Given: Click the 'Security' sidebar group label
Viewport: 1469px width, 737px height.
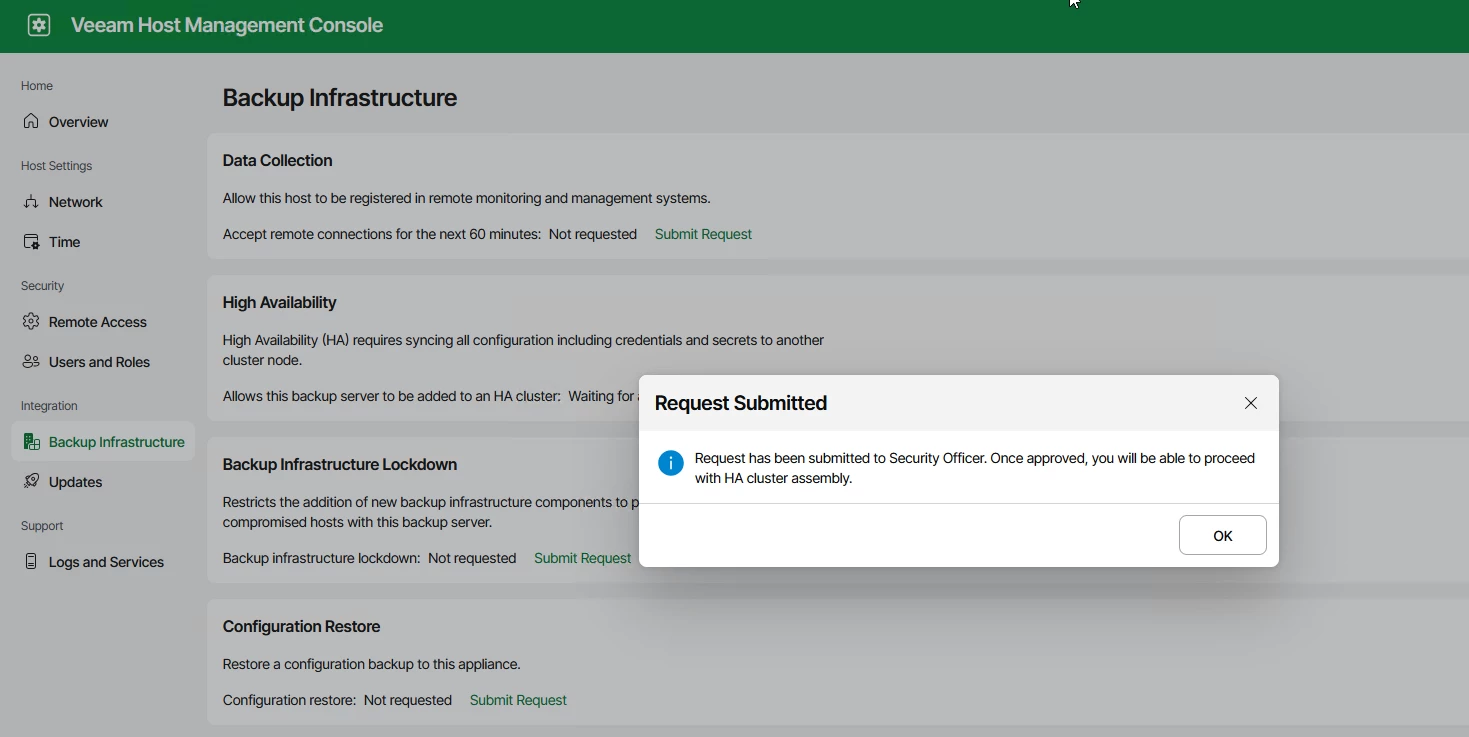Looking at the screenshot, I should [x=43, y=286].
